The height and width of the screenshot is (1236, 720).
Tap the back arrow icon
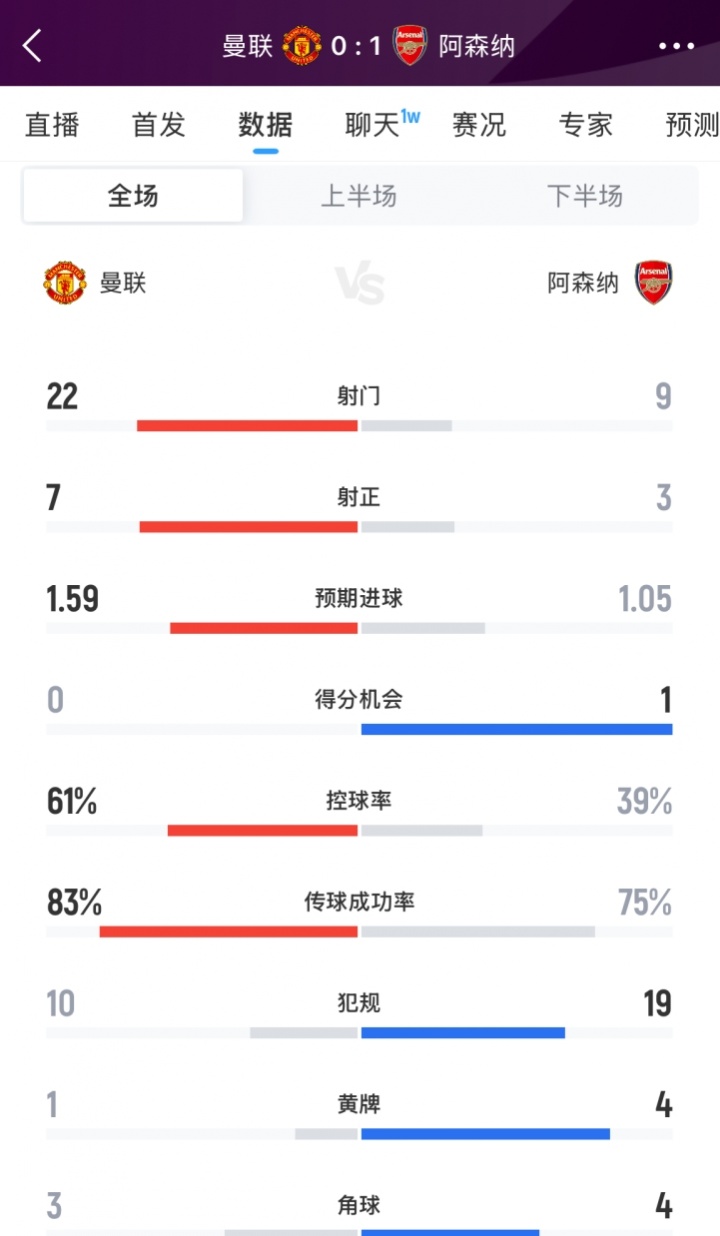pyautogui.click(x=33, y=45)
